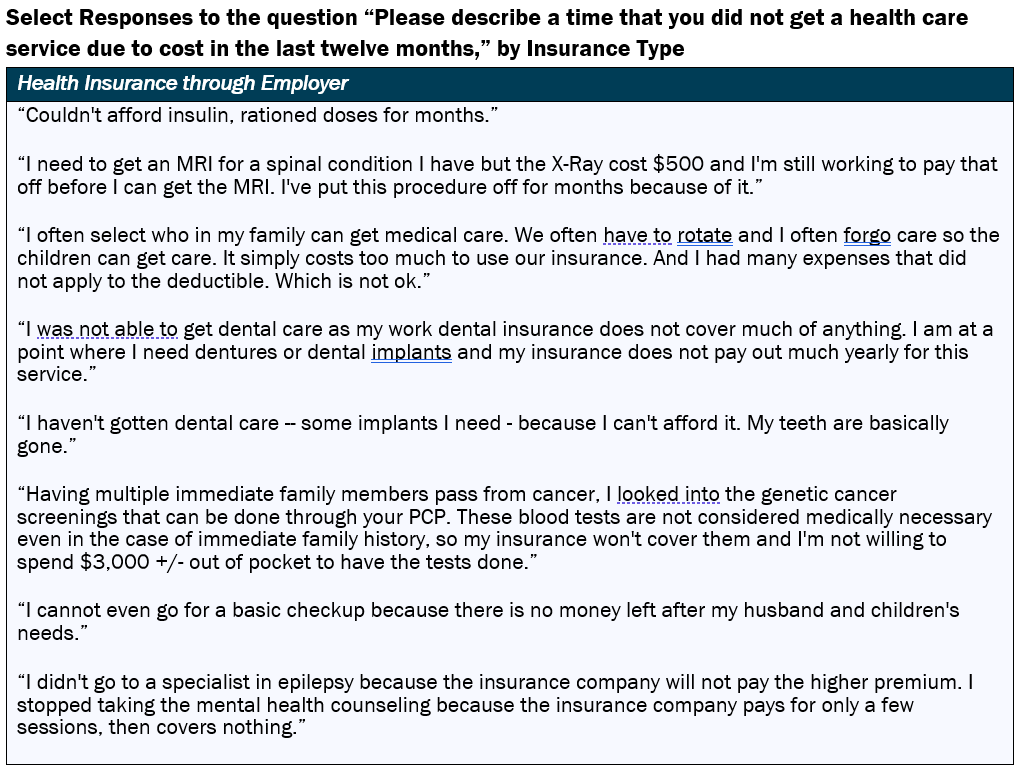Click the phrase 'by Insurance Type' in title
1021x771 pixels.
click(x=591, y=49)
